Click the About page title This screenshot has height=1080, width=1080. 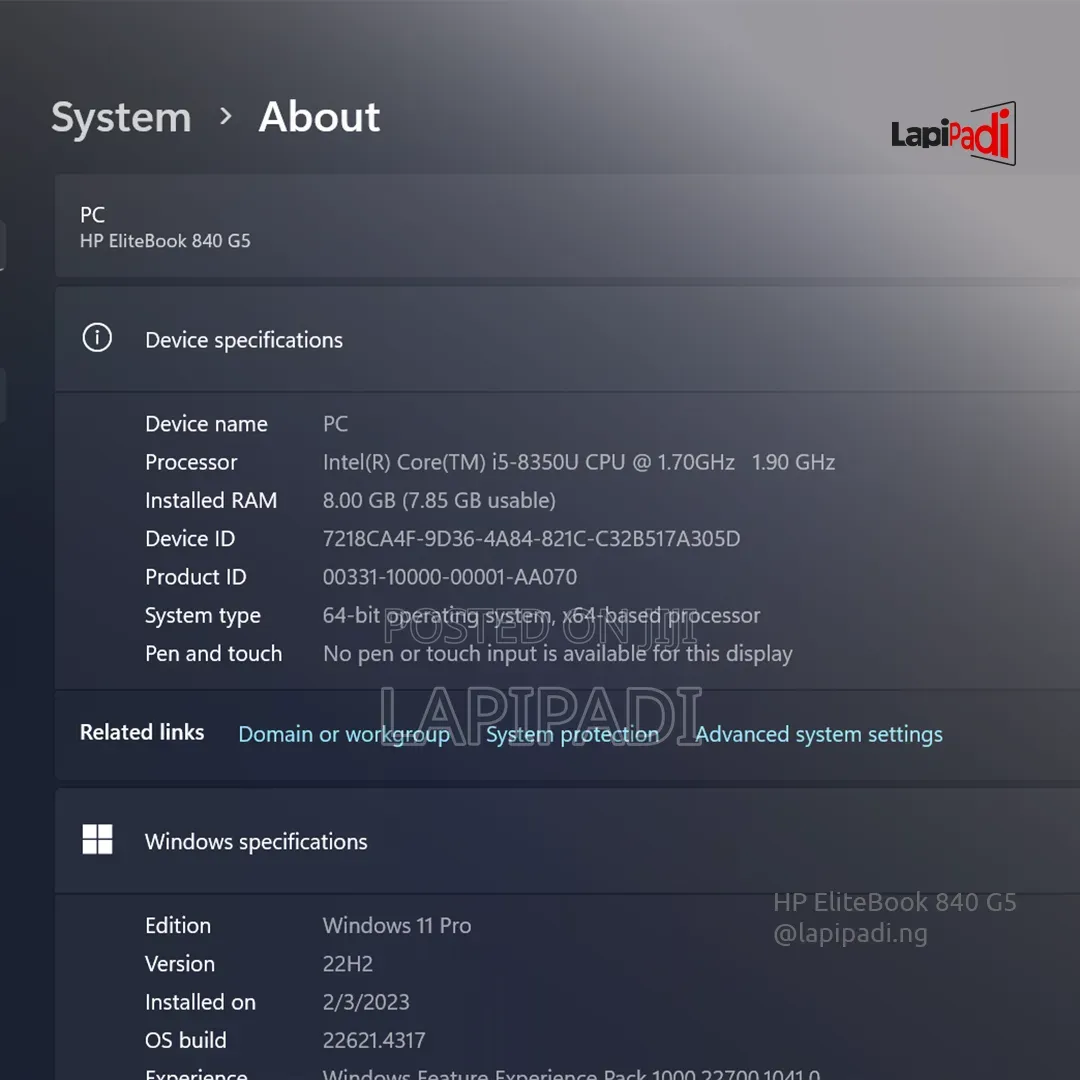coord(319,116)
